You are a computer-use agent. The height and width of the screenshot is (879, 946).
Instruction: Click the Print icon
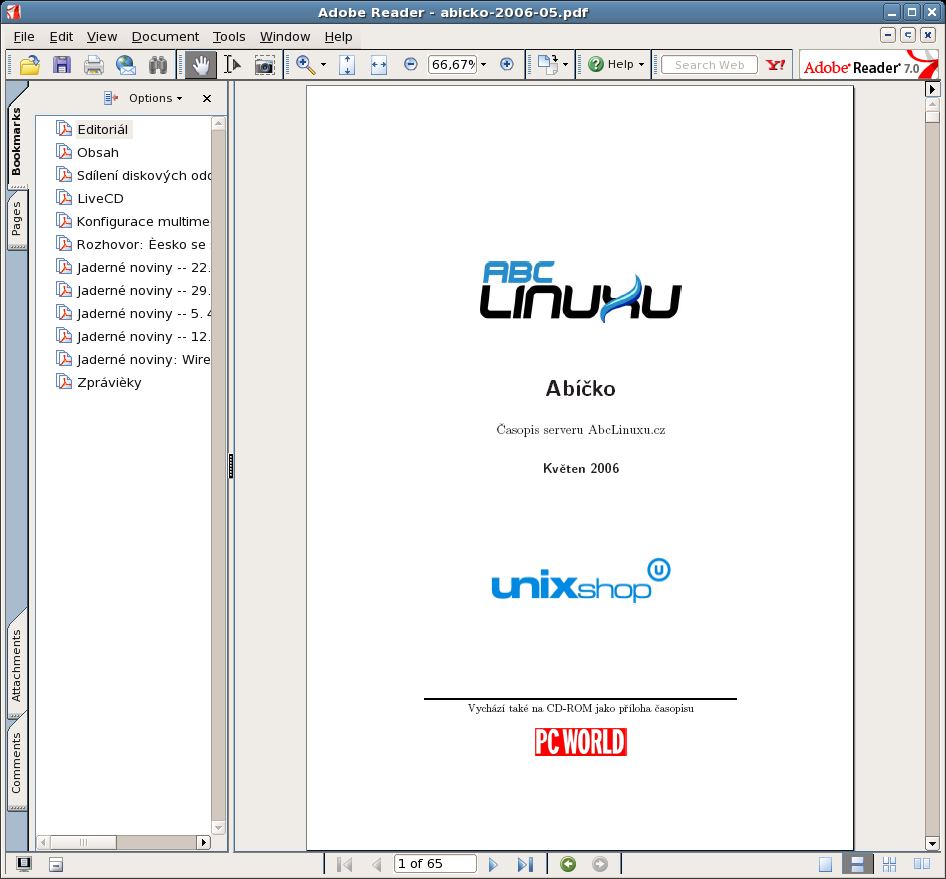[x=94, y=65]
